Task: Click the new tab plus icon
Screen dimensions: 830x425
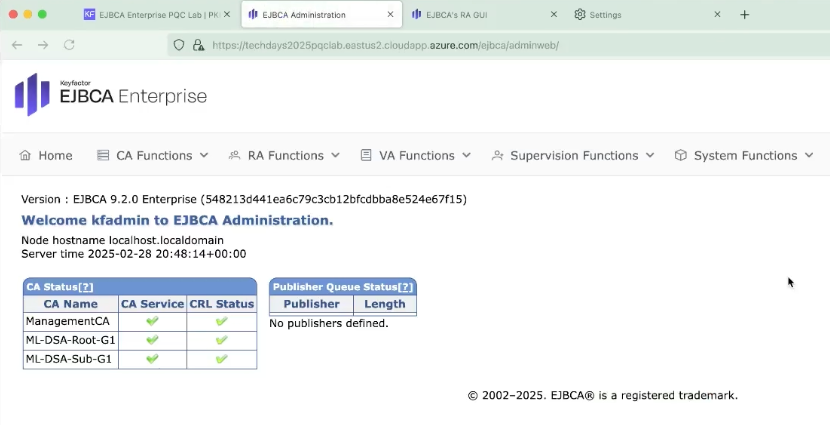Action: tap(744, 15)
